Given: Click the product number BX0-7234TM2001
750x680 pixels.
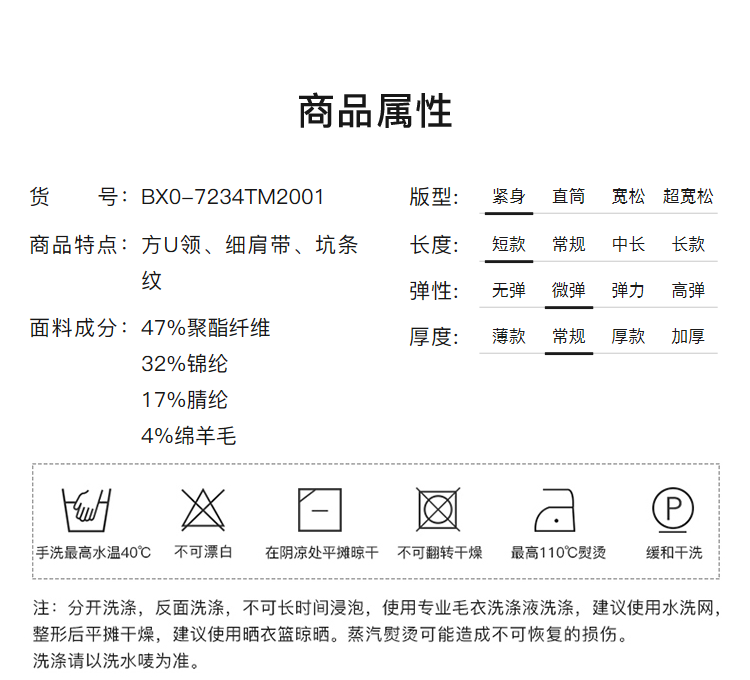Looking at the screenshot, I should tap(233, 197).
